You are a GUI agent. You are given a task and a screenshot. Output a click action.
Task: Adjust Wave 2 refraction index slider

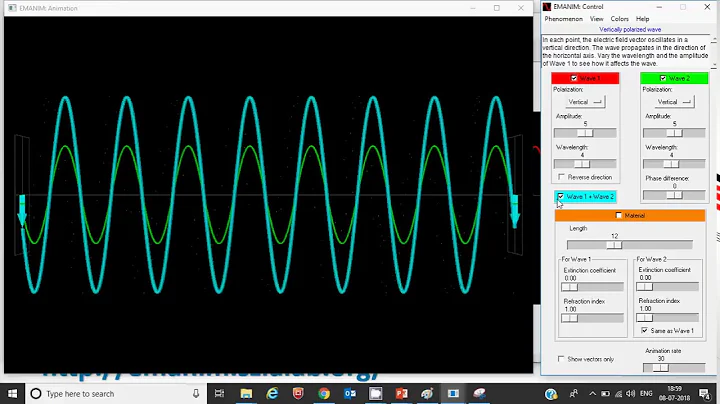click(667, 318)
